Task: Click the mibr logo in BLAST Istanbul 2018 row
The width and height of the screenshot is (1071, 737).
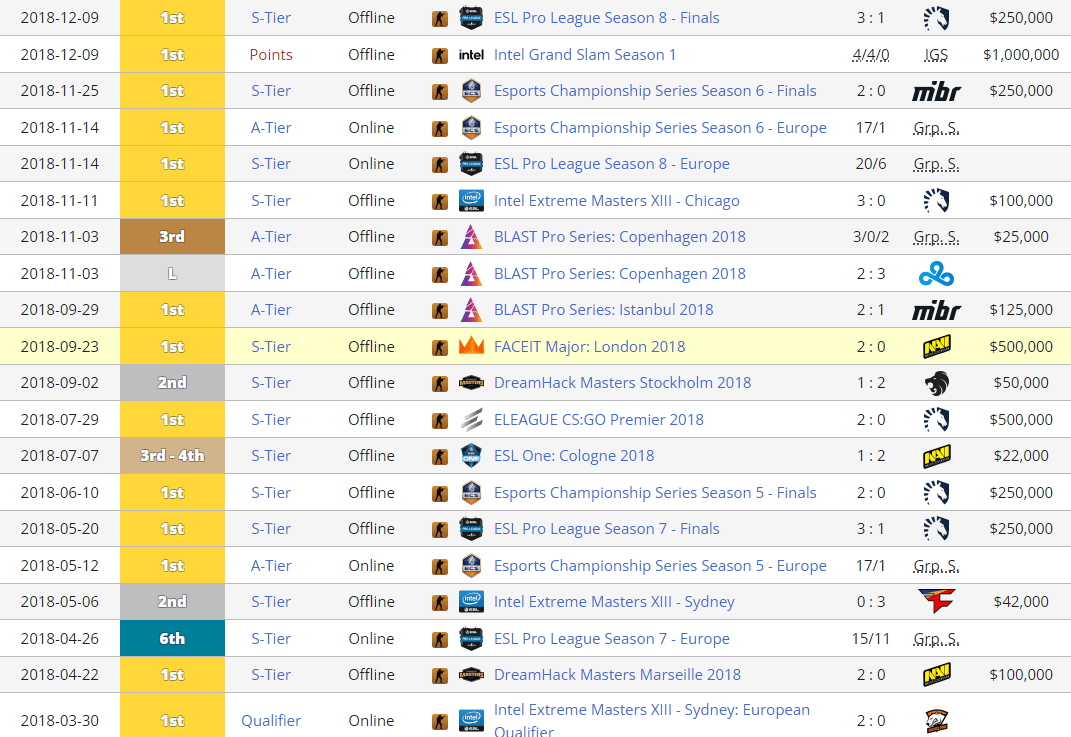Action: [936, 310]
